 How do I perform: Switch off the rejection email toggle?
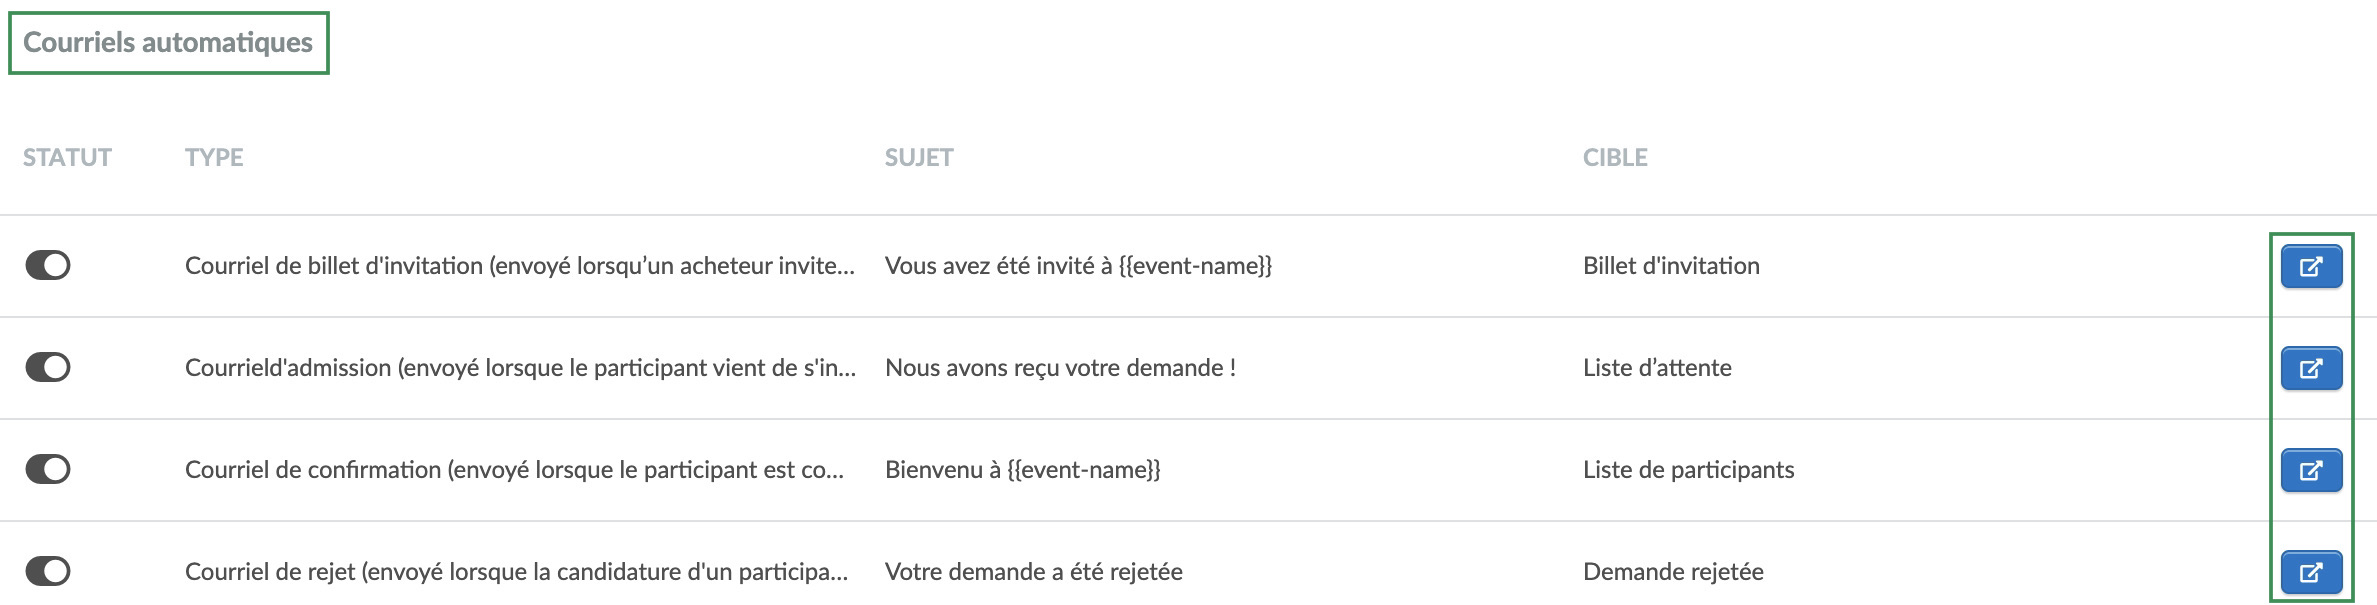(x=48, y=571)
